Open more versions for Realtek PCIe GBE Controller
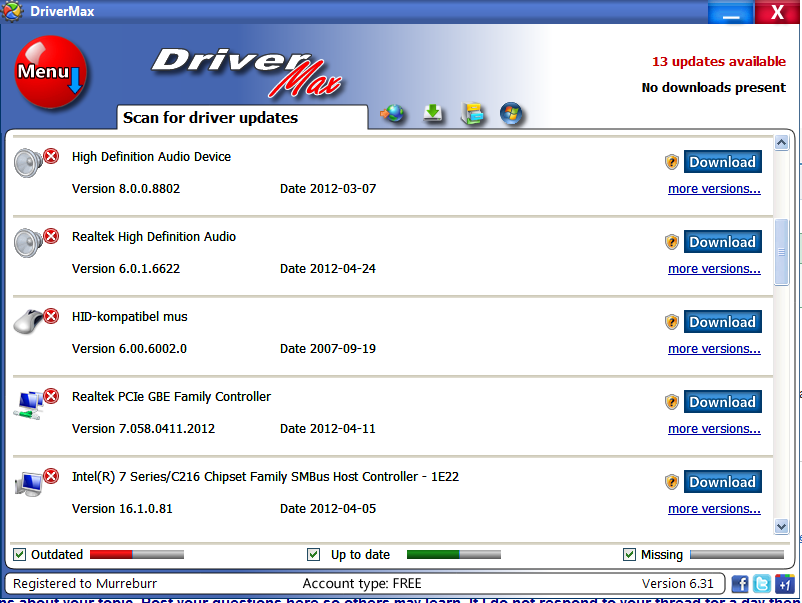The width and height of the screenshot is (802, 603). (x=714, y=429)
